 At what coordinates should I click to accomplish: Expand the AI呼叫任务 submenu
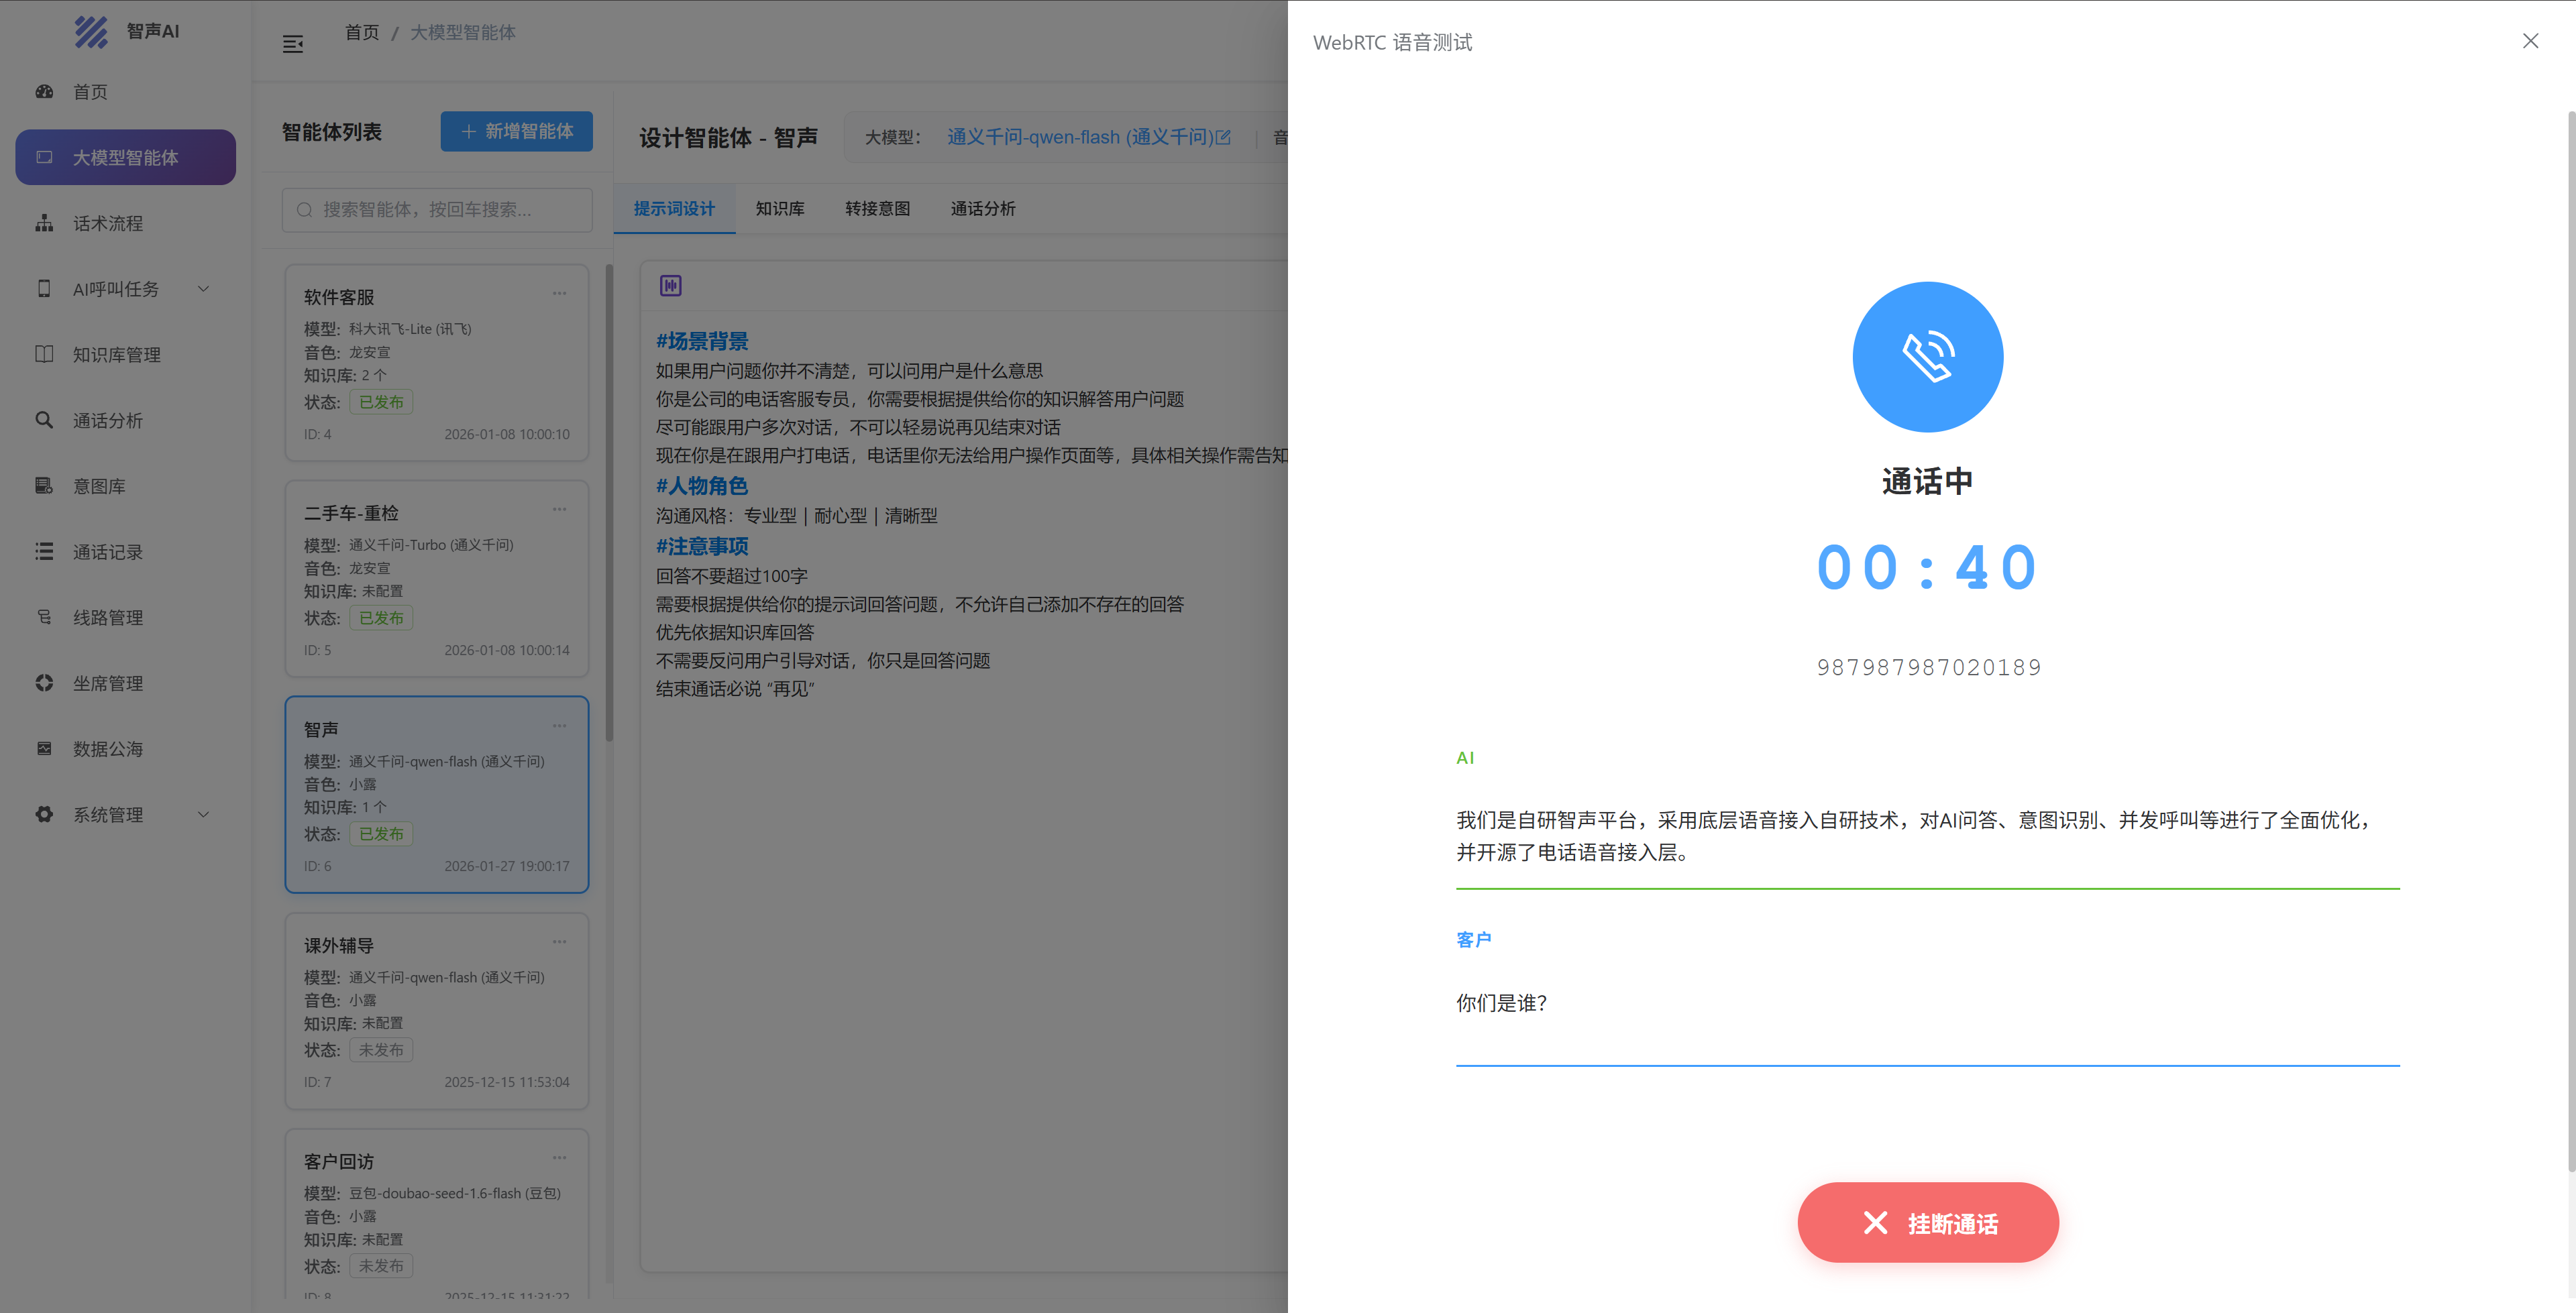pos(203,289)
